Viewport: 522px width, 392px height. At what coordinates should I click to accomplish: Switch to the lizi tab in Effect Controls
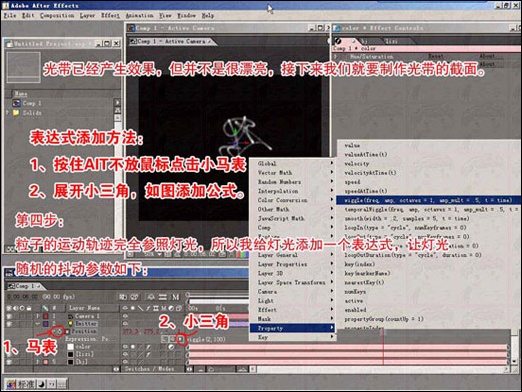(x=391, y=41)
